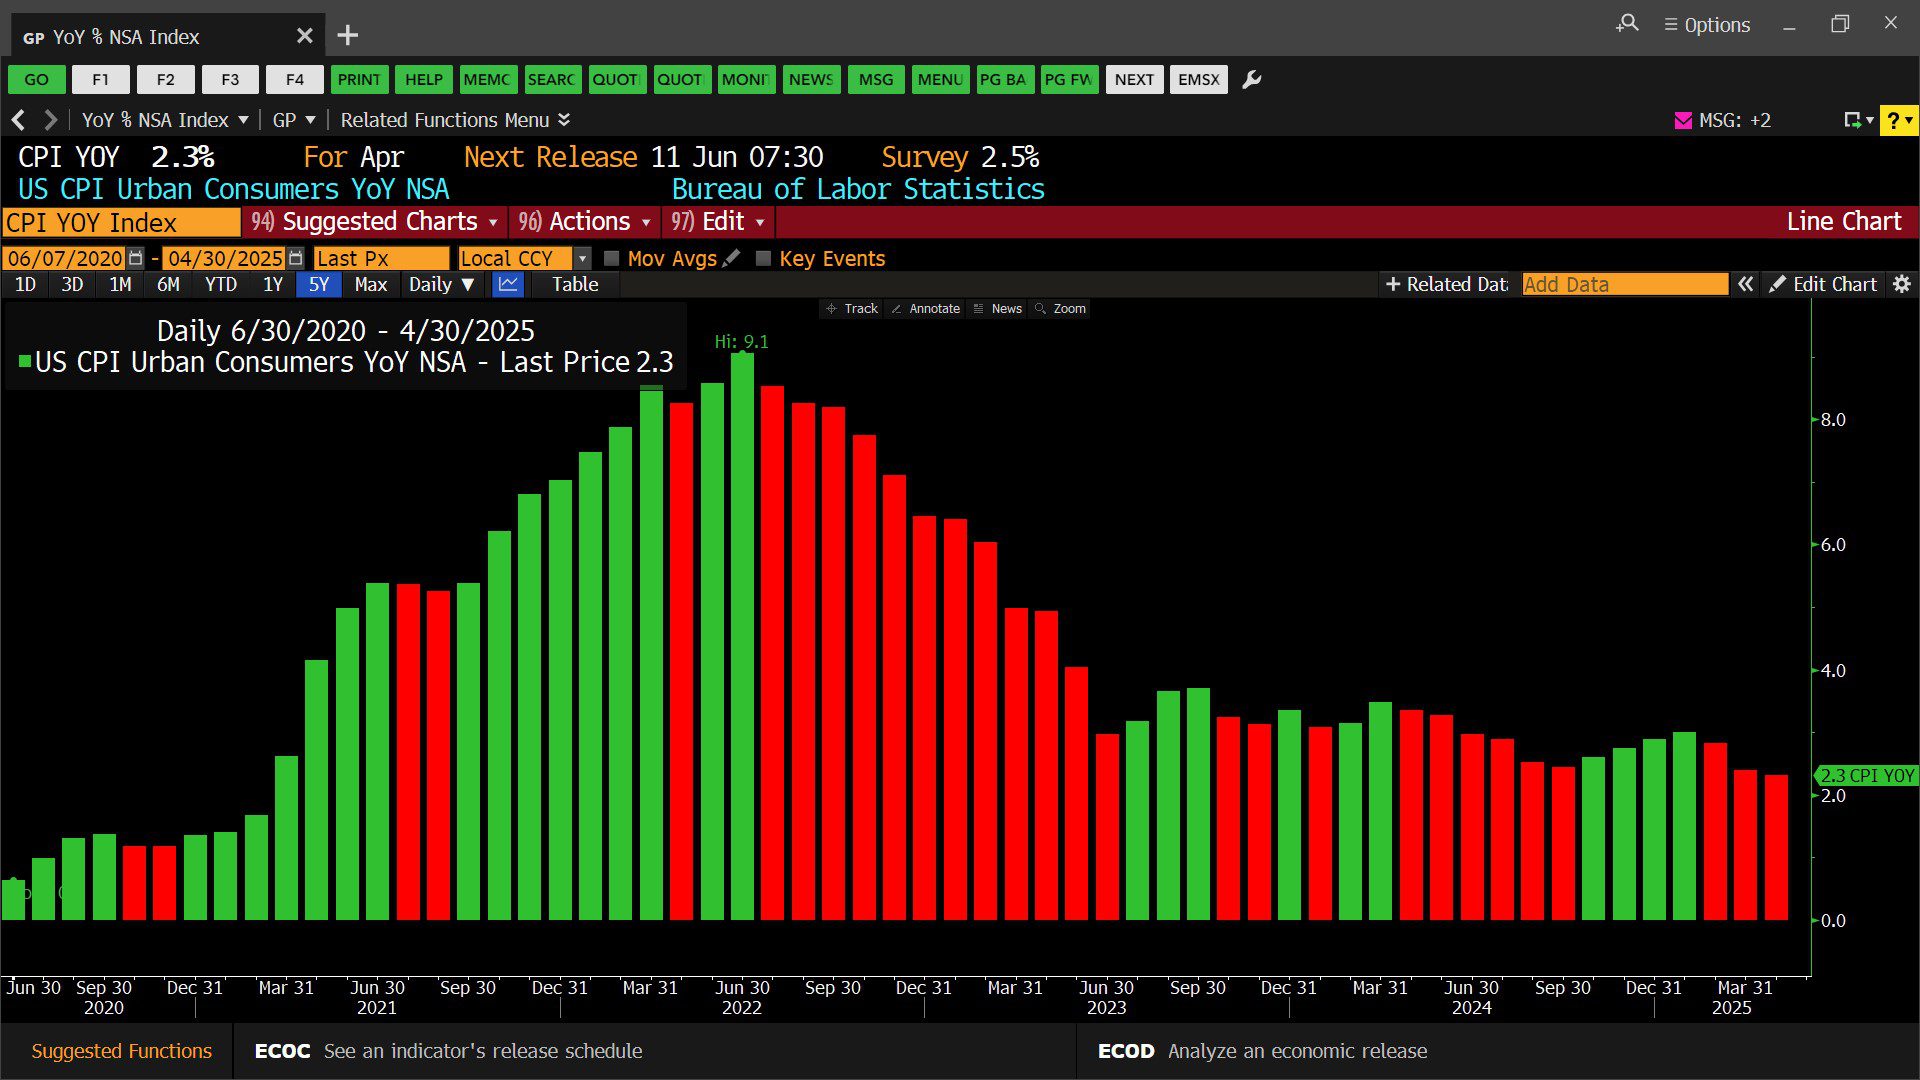Click the Add Data input field
Screen dimensions: 1920x1080
point(1624,284)
